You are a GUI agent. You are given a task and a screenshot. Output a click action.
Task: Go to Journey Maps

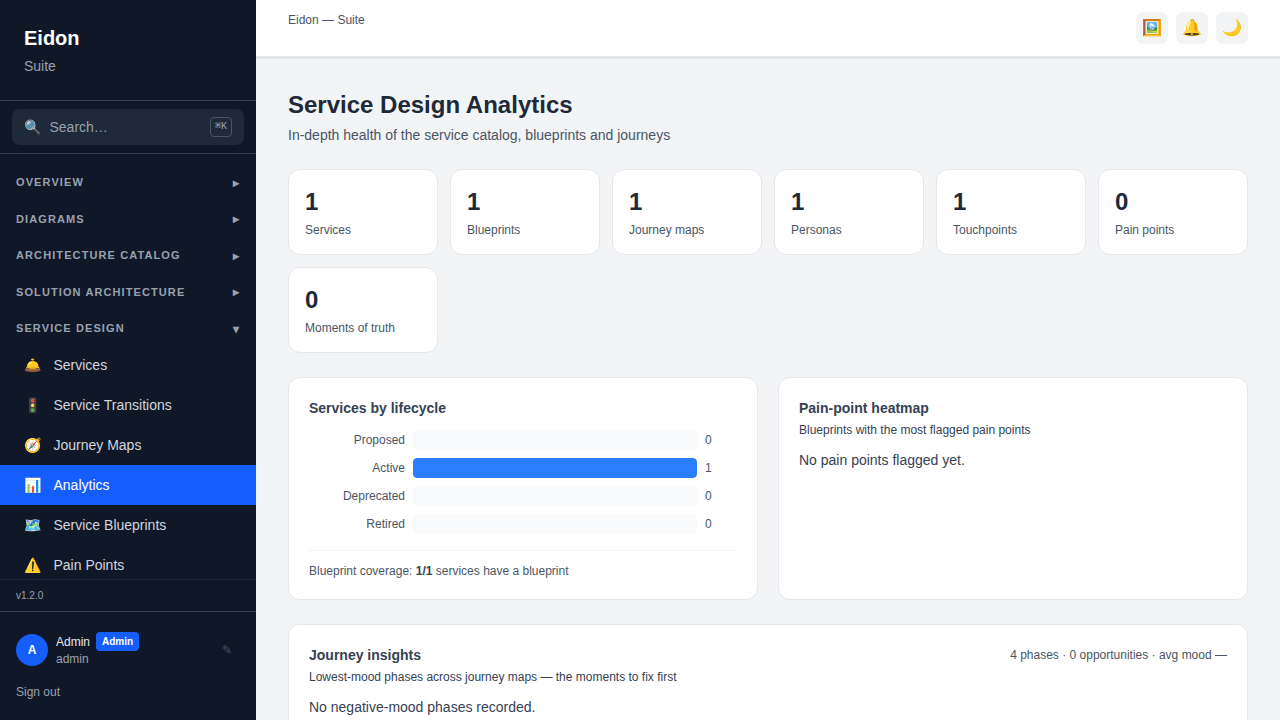(128, 445)
